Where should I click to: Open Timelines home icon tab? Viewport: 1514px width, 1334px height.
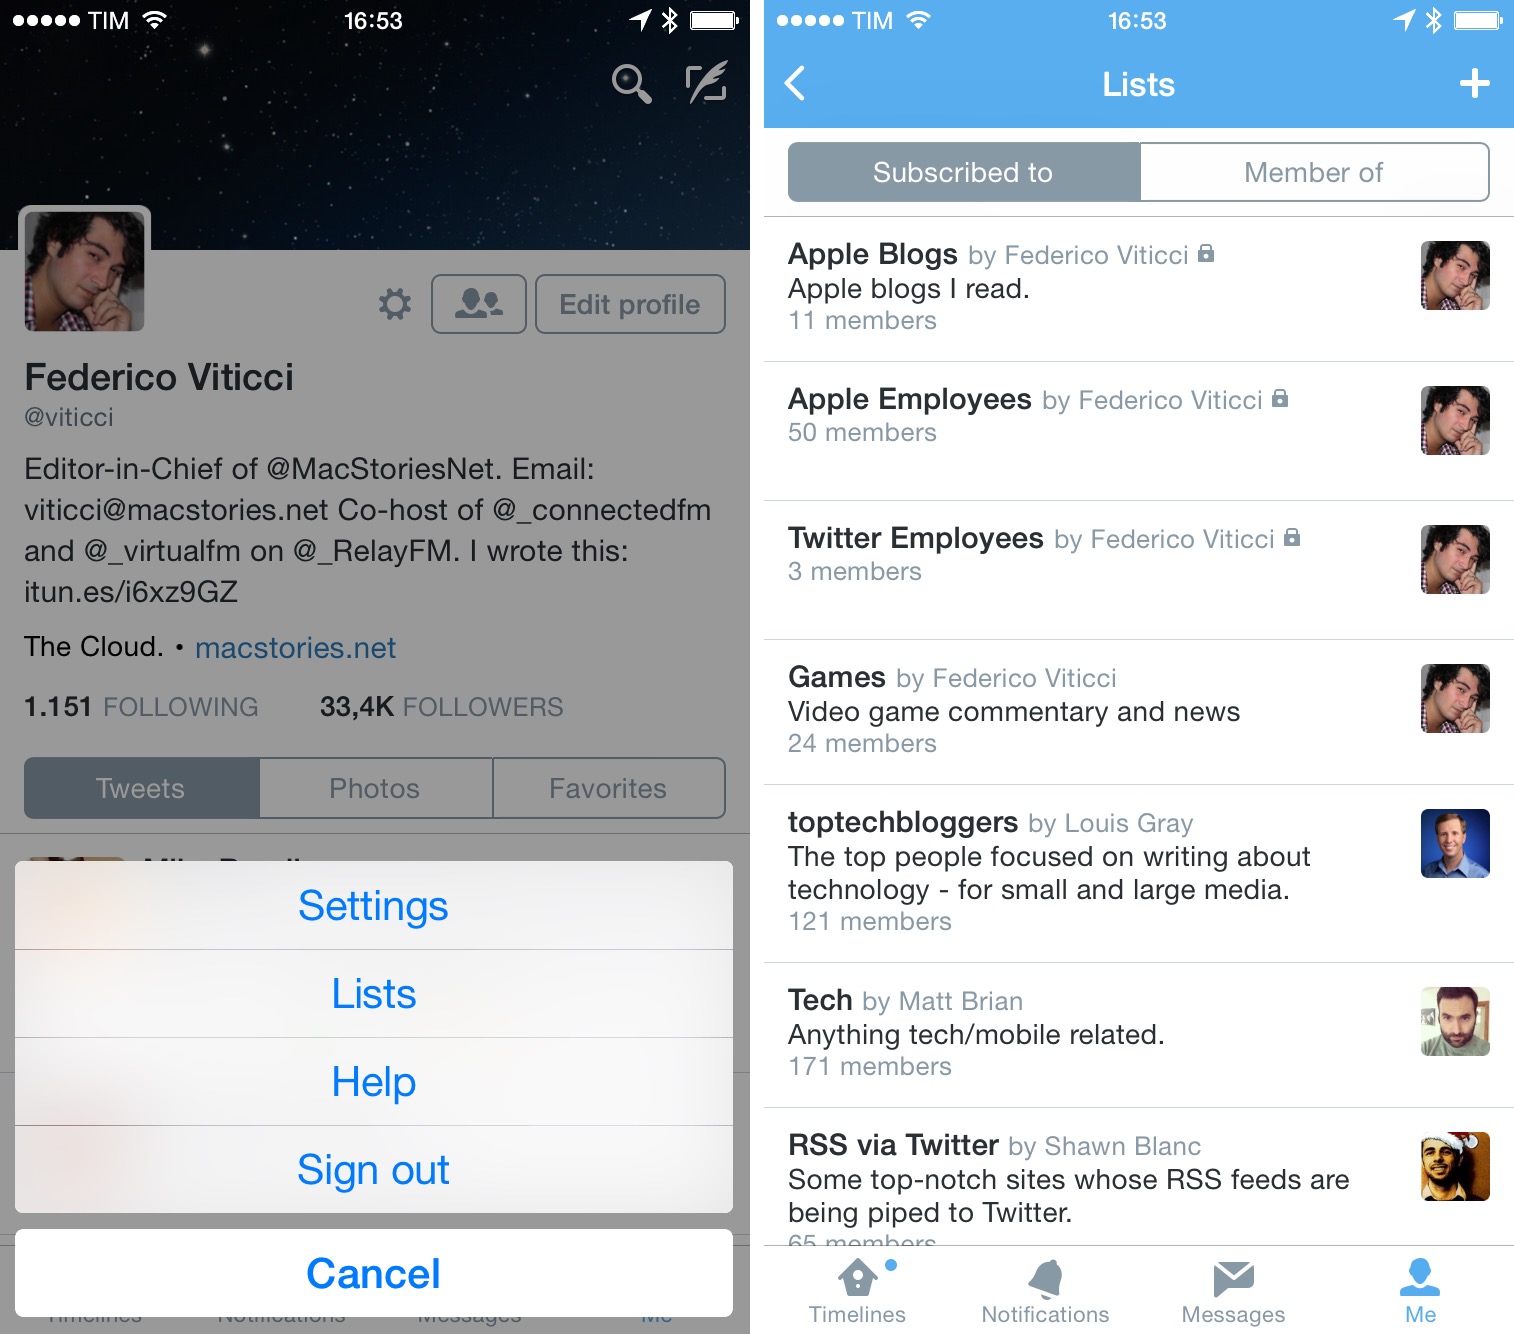click(857, 1292)
